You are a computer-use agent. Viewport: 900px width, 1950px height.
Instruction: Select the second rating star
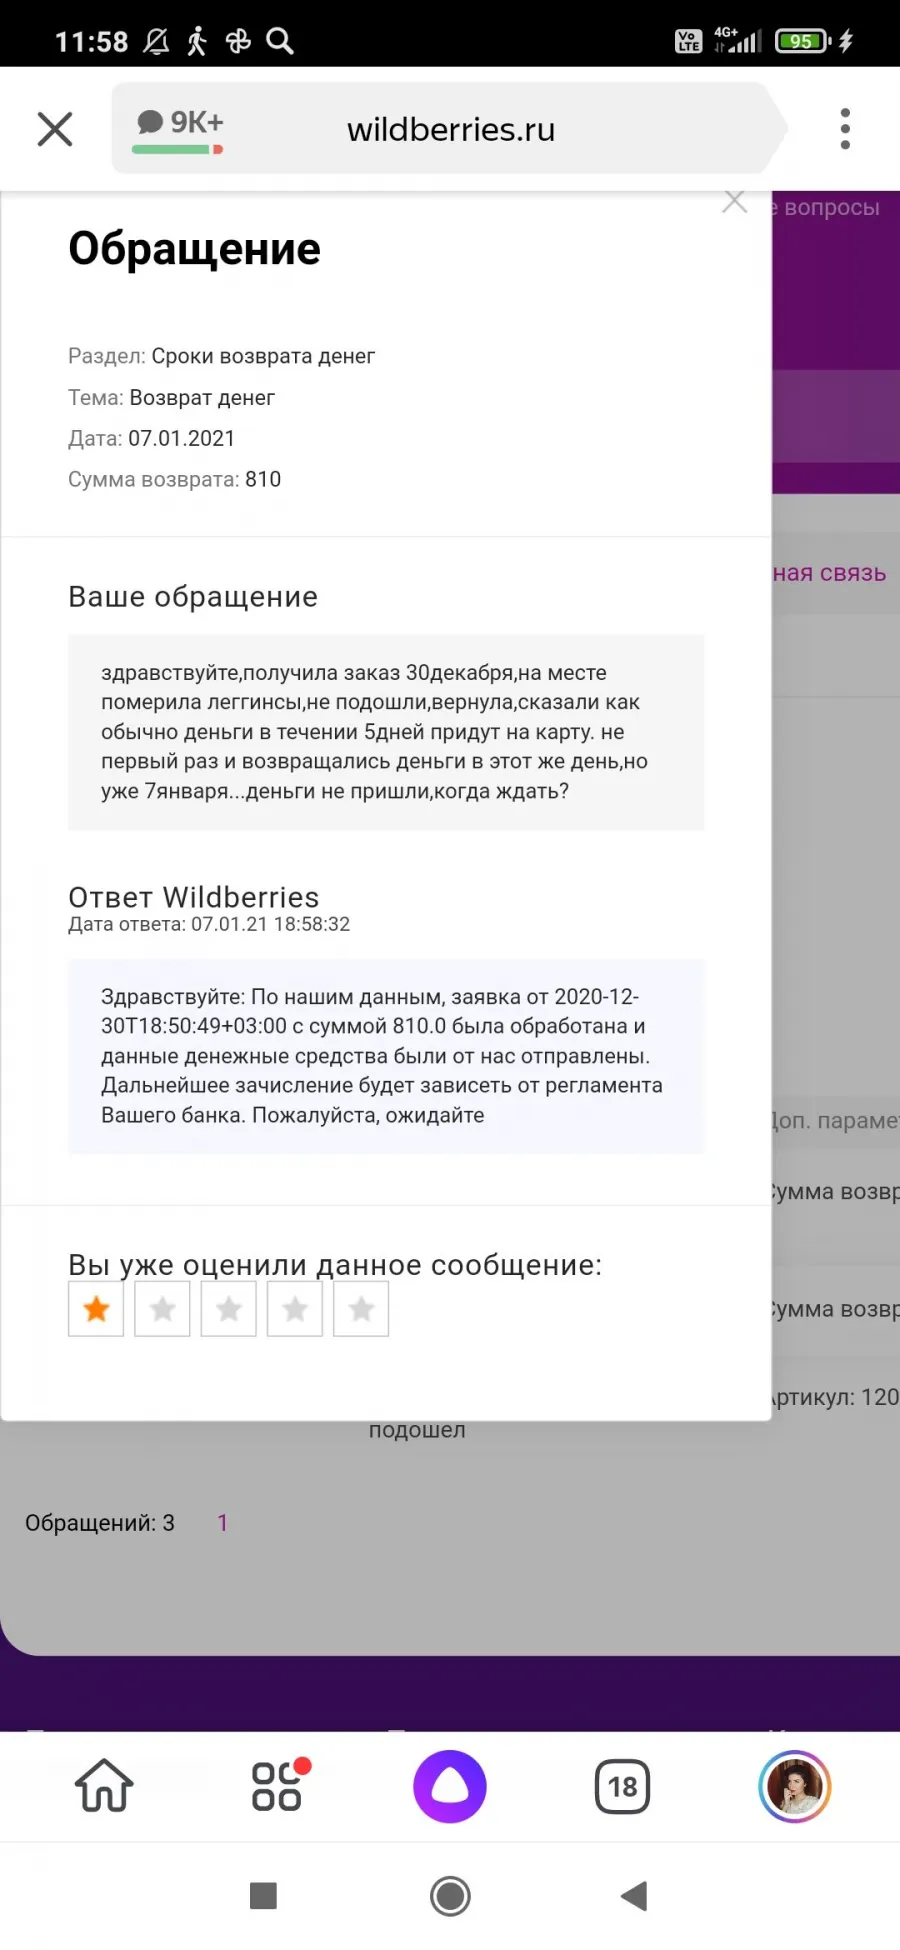coord(162,1309)
